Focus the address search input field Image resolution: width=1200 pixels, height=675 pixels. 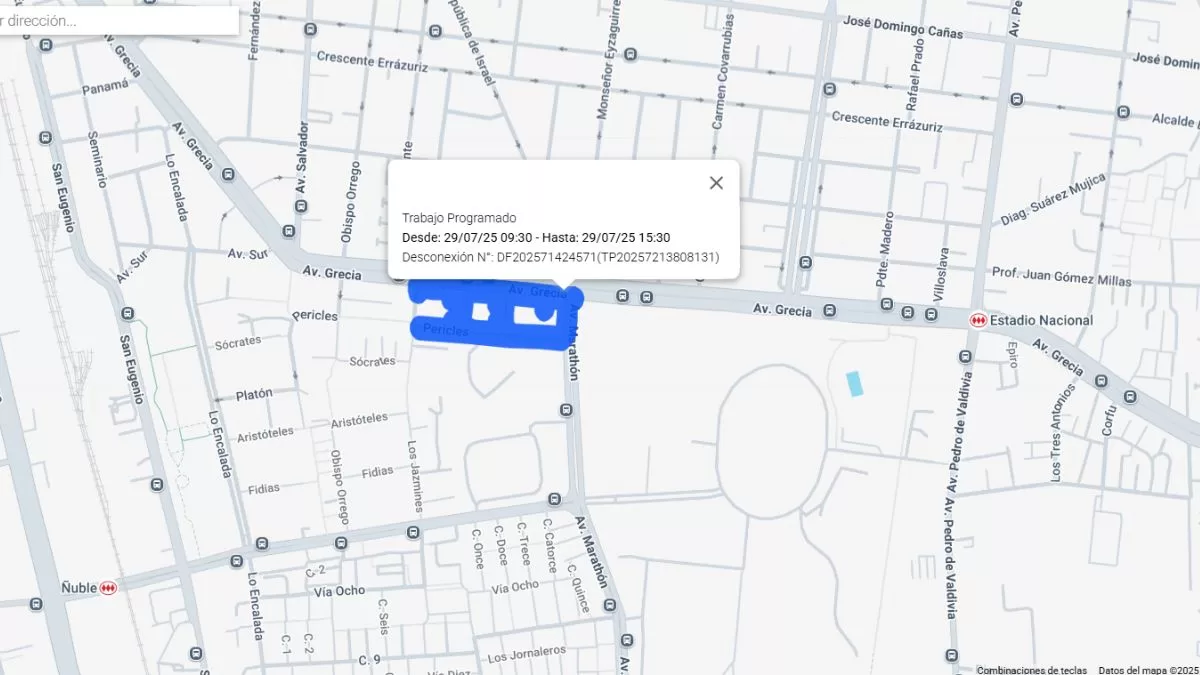119,20
